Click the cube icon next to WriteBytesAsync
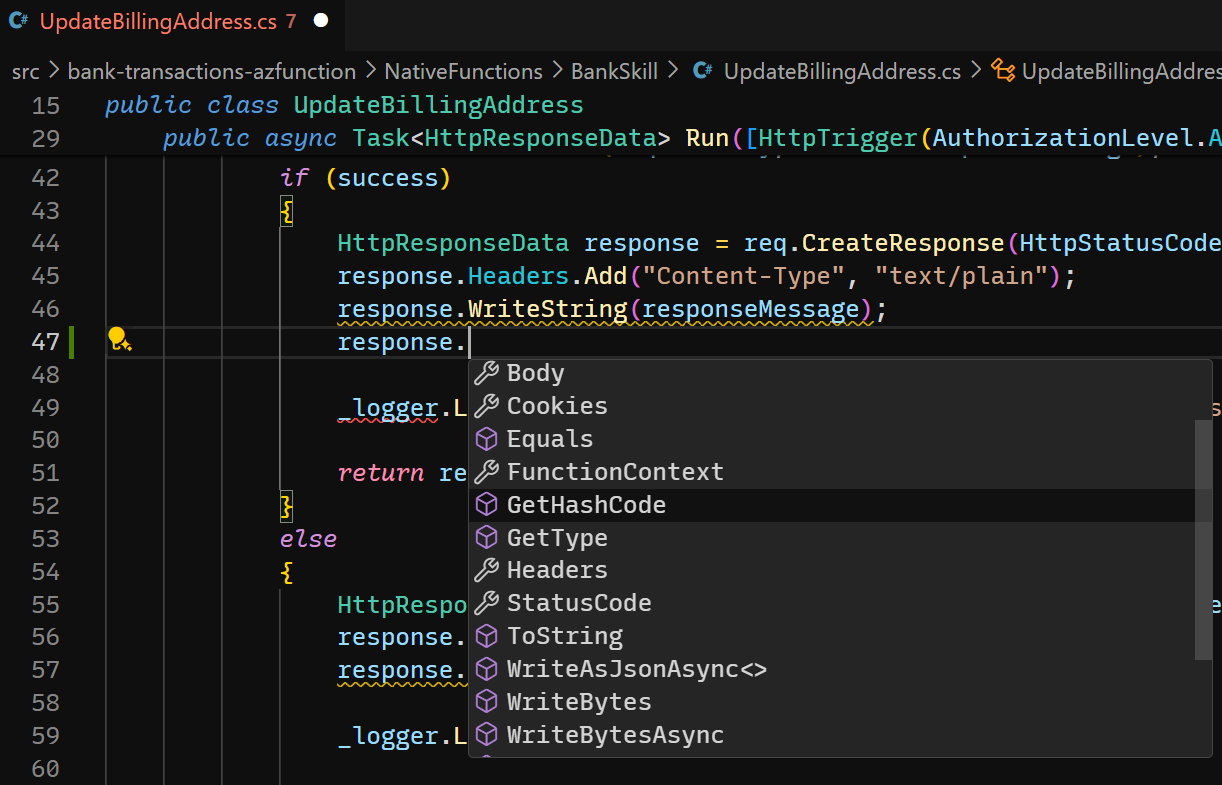The image size is (1222, 785). (x=487, y=734)
